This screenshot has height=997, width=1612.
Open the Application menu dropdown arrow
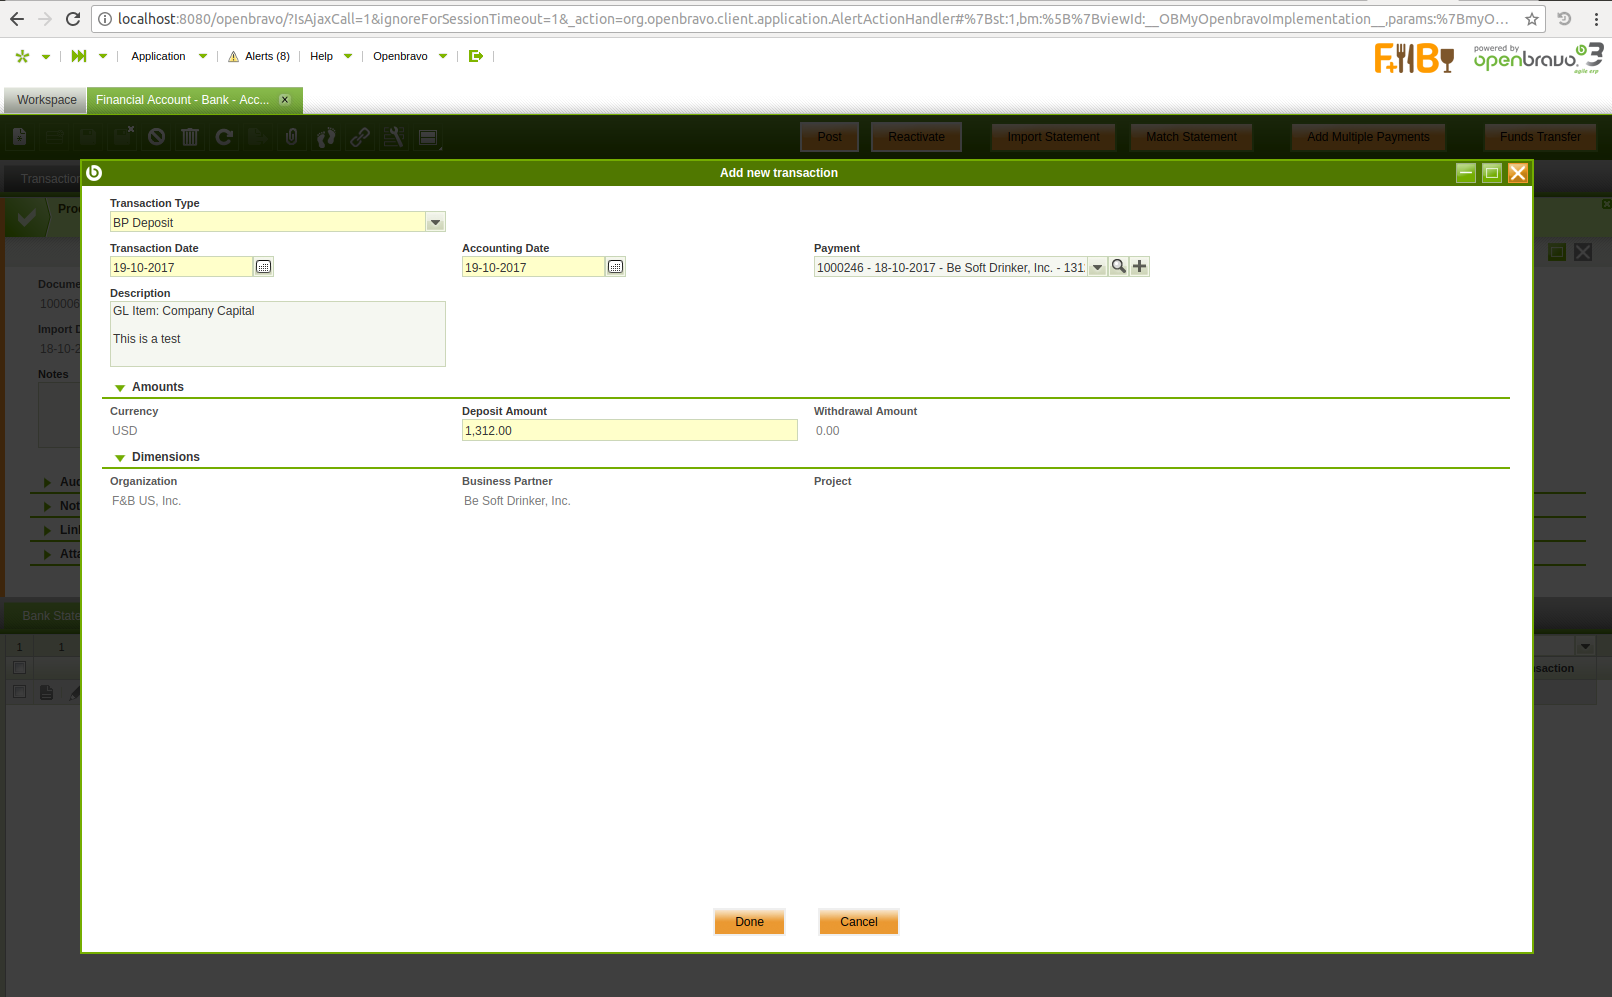pyautogui.click(x=203, y=57)
